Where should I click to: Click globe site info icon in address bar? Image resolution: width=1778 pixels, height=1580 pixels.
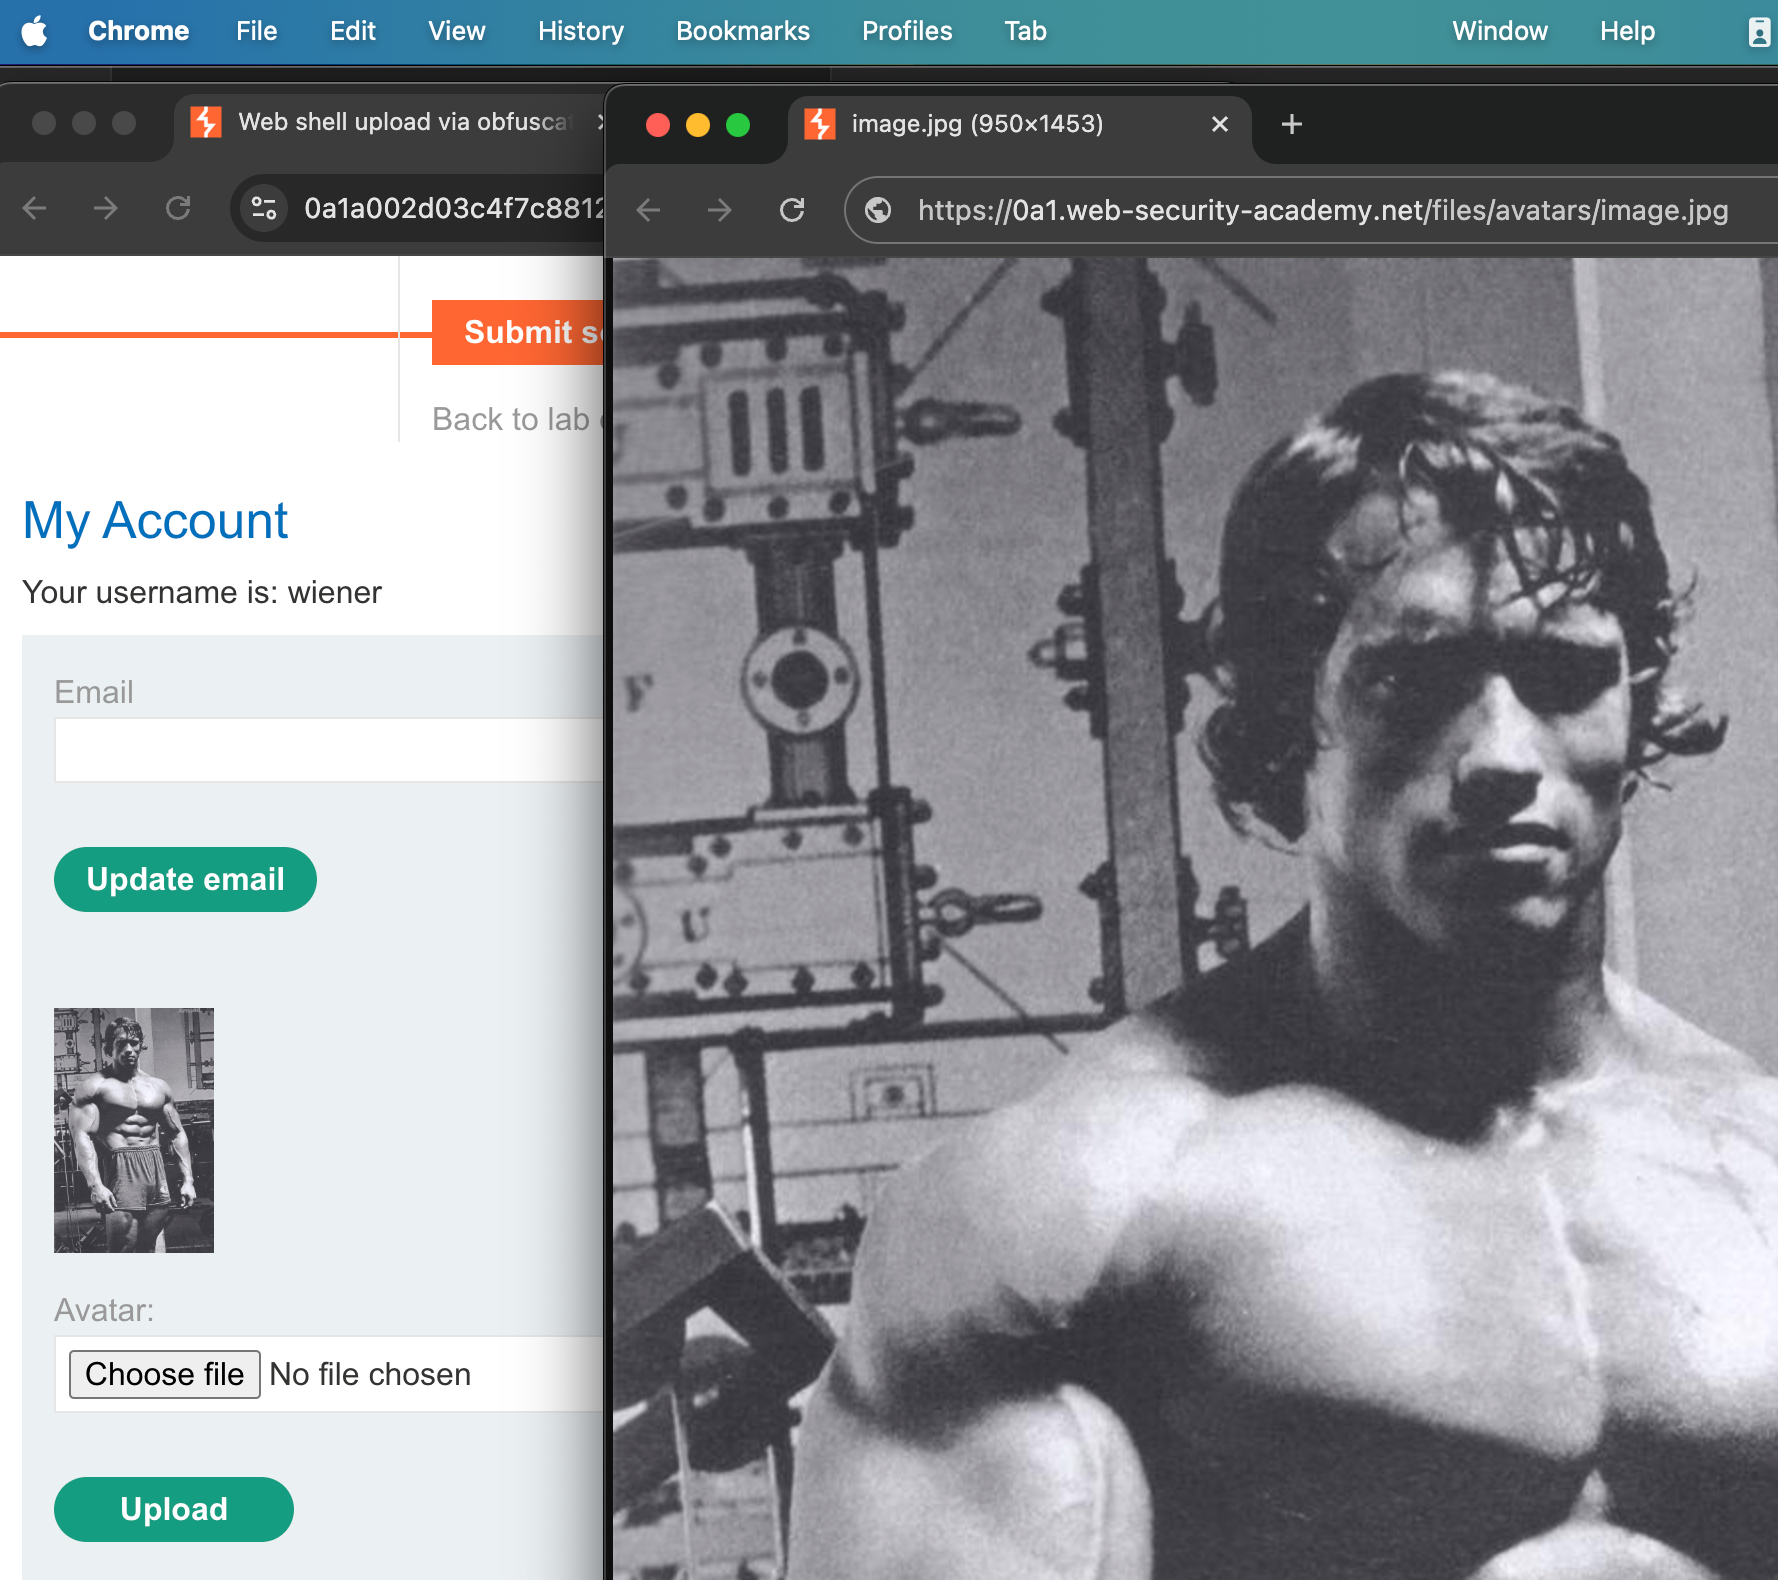[x=878, y=210]
